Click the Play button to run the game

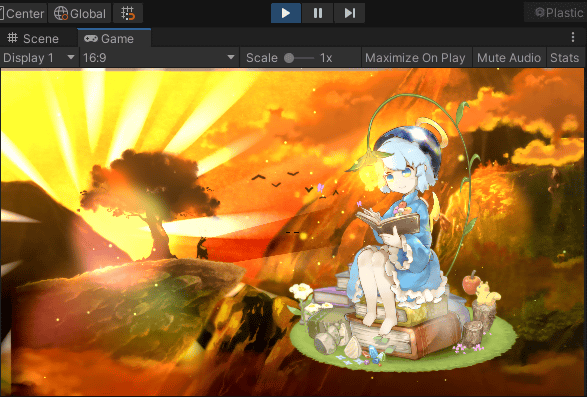(x=286, y=13)
